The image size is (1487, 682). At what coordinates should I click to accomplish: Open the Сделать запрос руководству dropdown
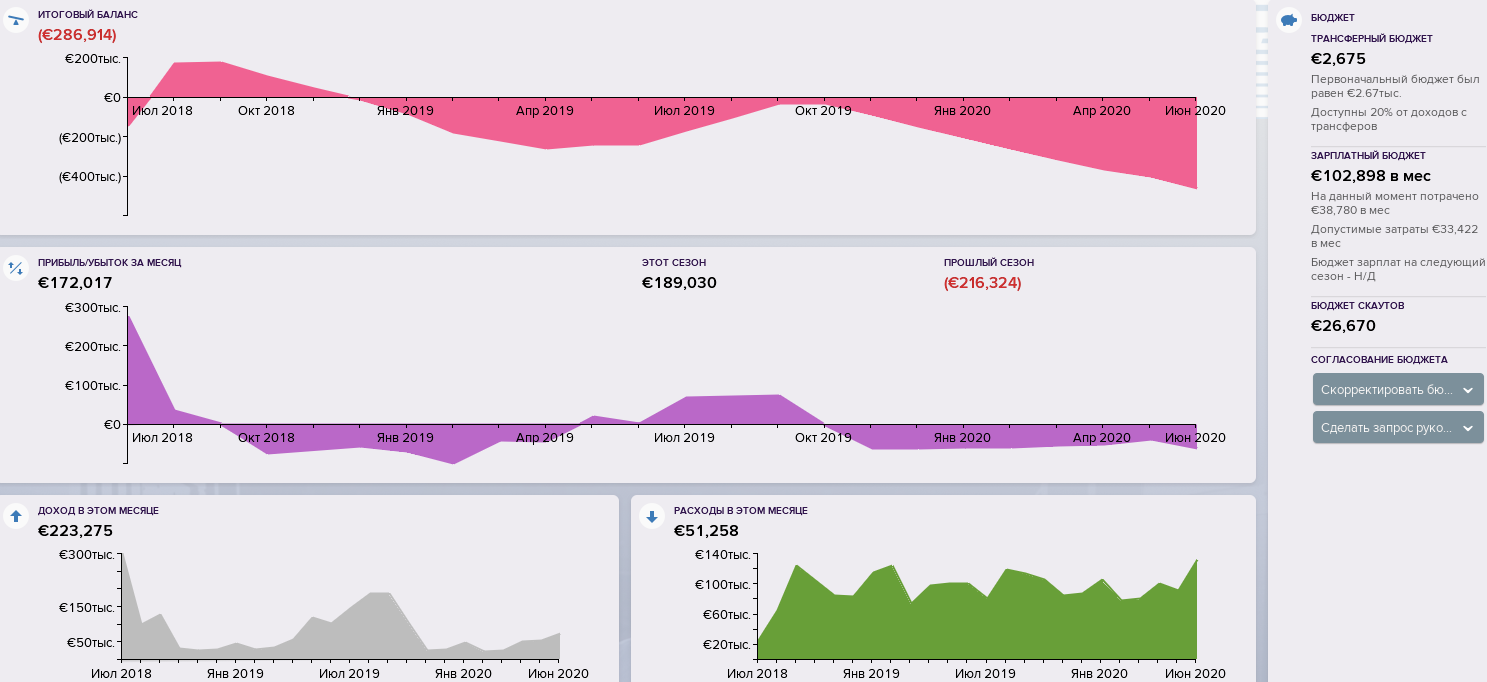1397,428
